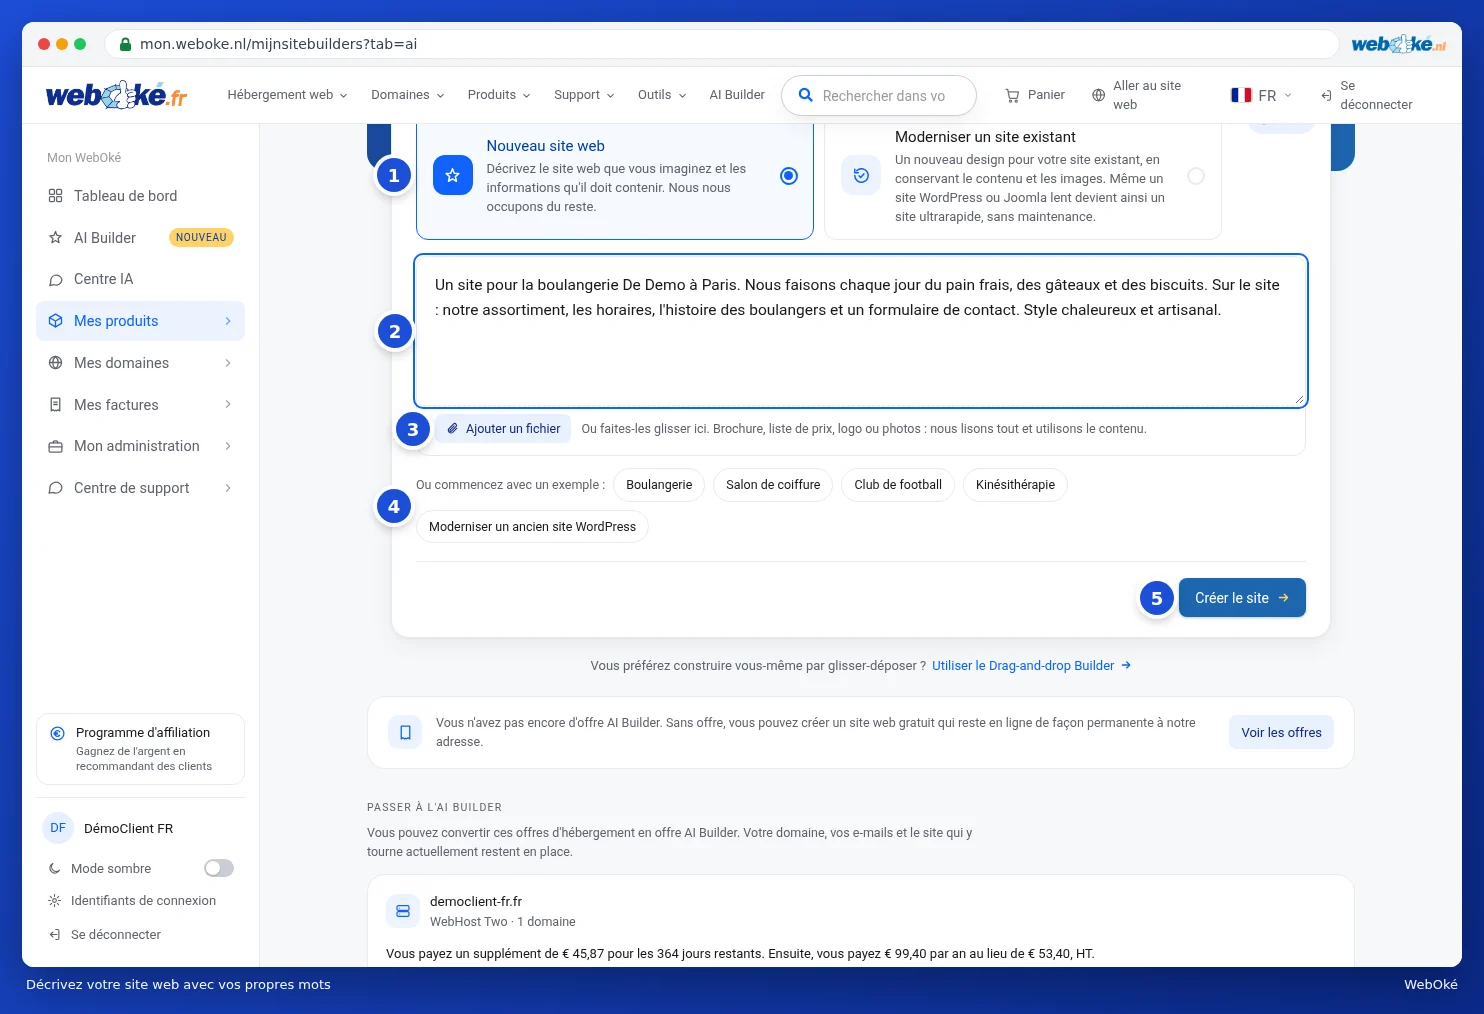Click the Programme d'affiliation euro icon
The height and width of the screenshot is (1014, 1484).
click(x=58, y=733)
